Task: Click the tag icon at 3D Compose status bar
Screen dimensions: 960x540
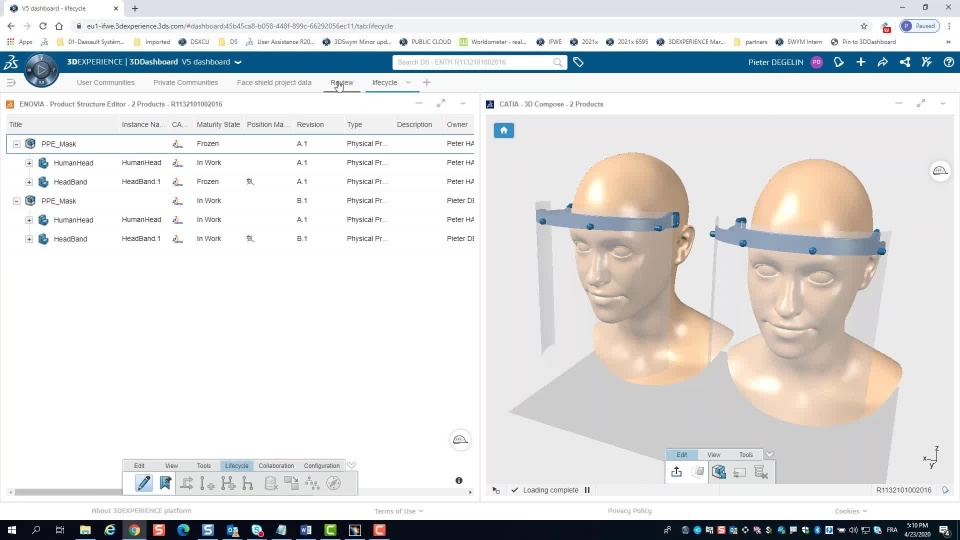Action: (x=946, y=490)
